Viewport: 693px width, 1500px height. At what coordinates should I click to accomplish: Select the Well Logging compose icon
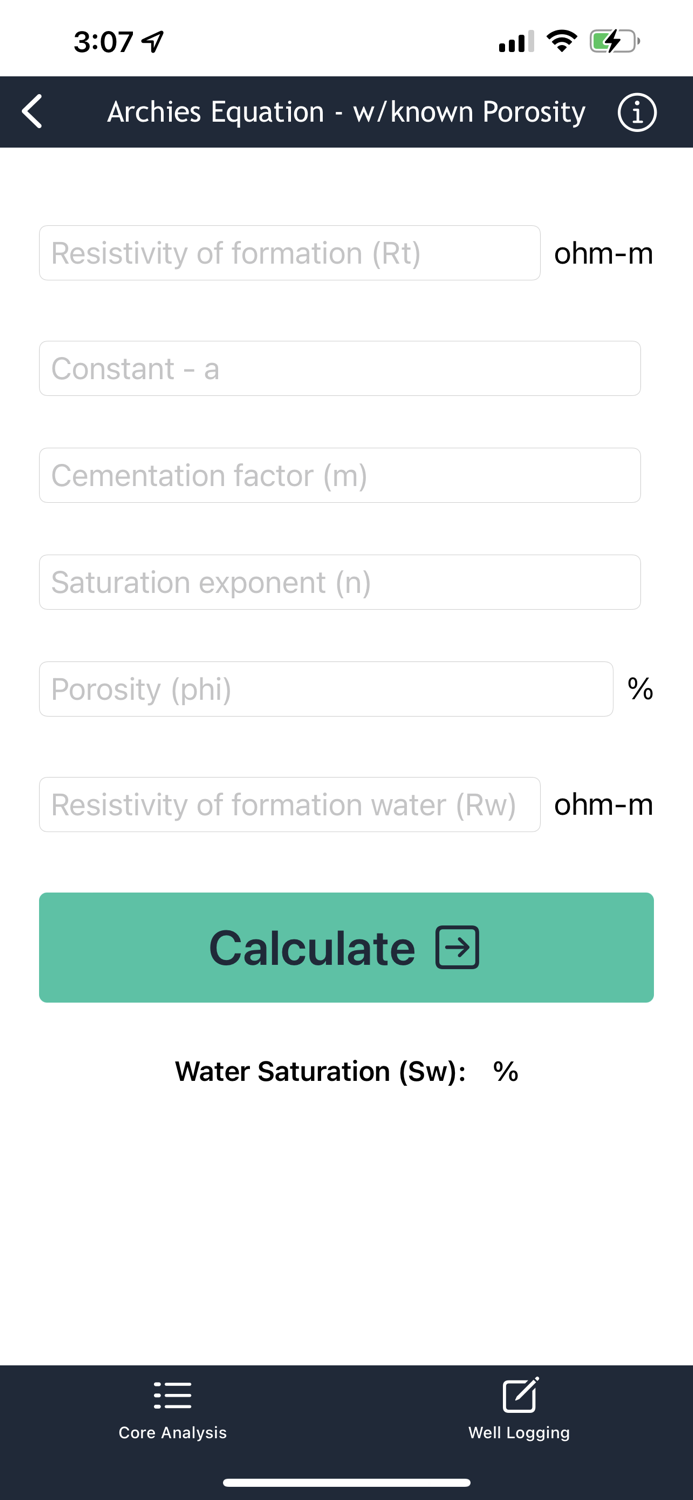[x=519, y=1392]
